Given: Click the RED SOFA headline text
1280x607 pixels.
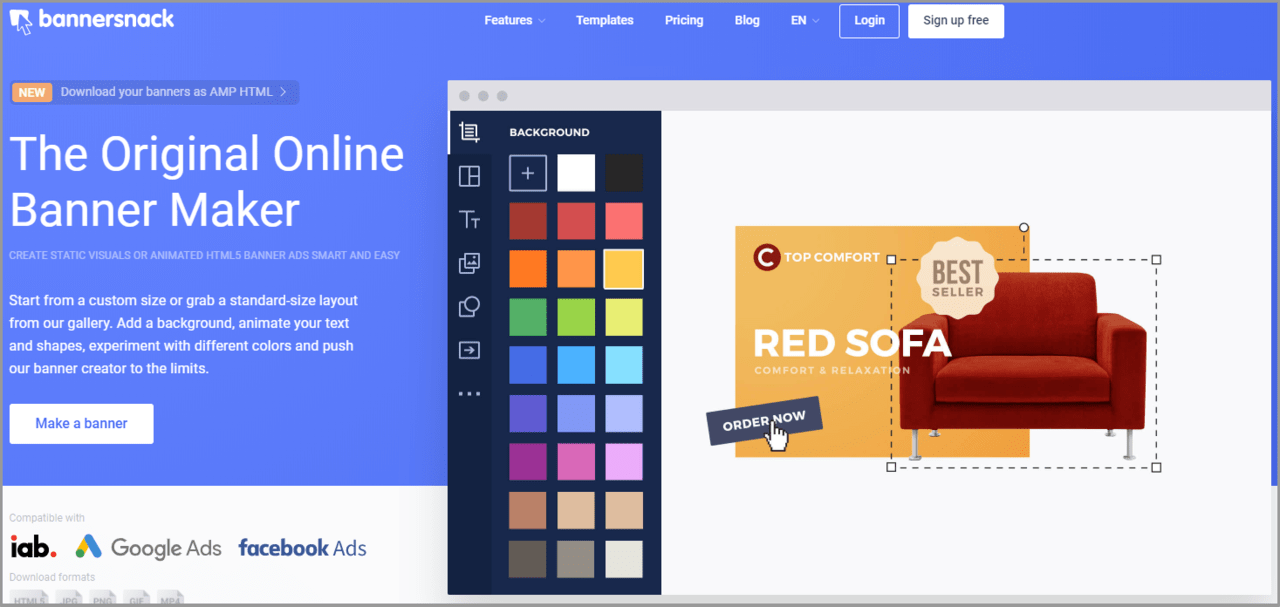Looking at the screenshot, I should tap(852, 343).
